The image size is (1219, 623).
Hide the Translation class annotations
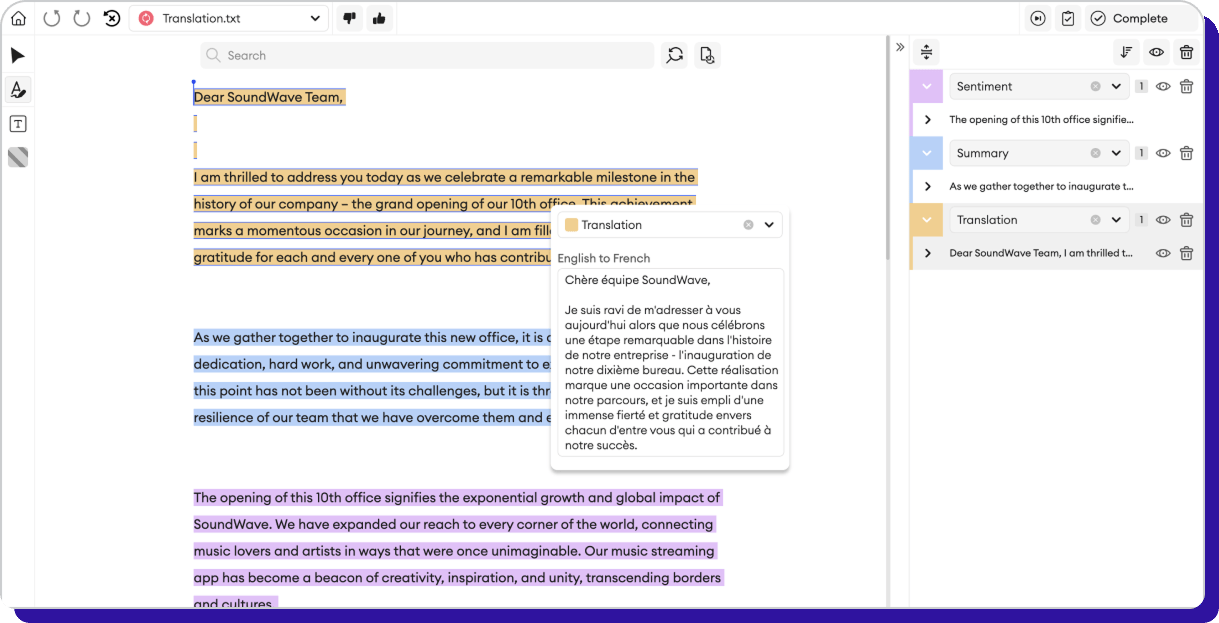pos(1163,220)
